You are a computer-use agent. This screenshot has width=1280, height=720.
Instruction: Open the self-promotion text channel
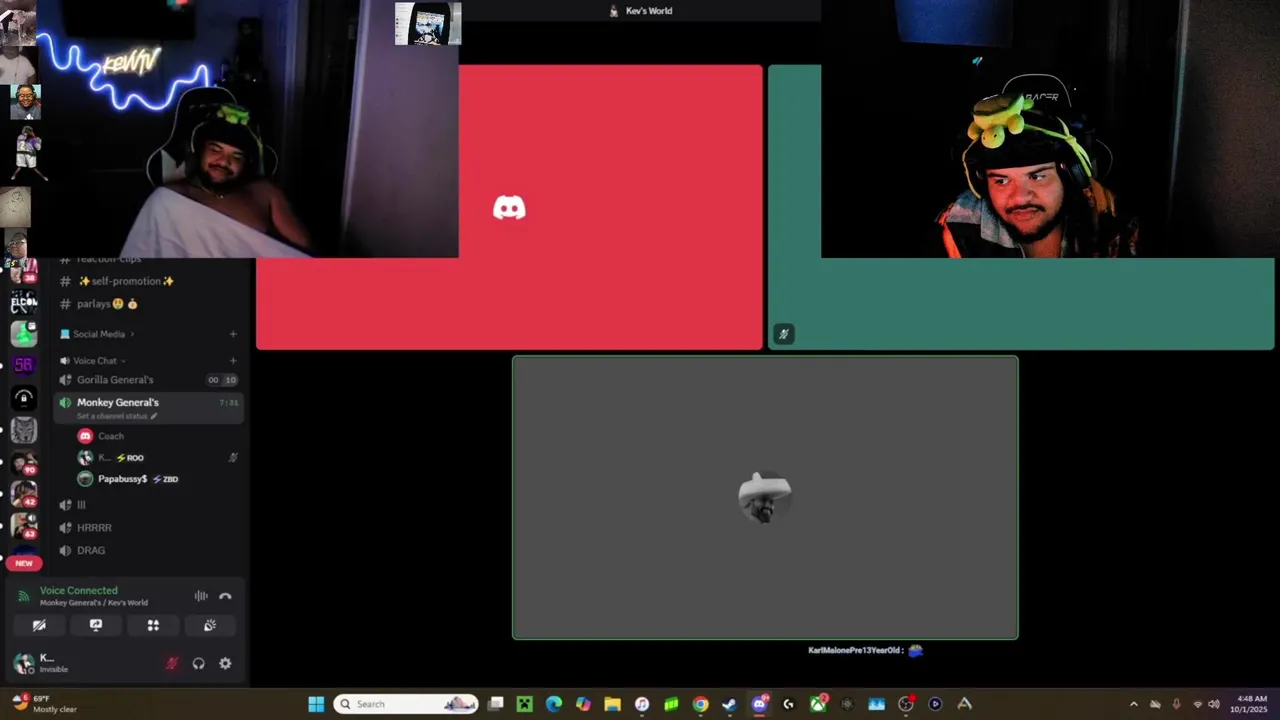coord(148,281)
